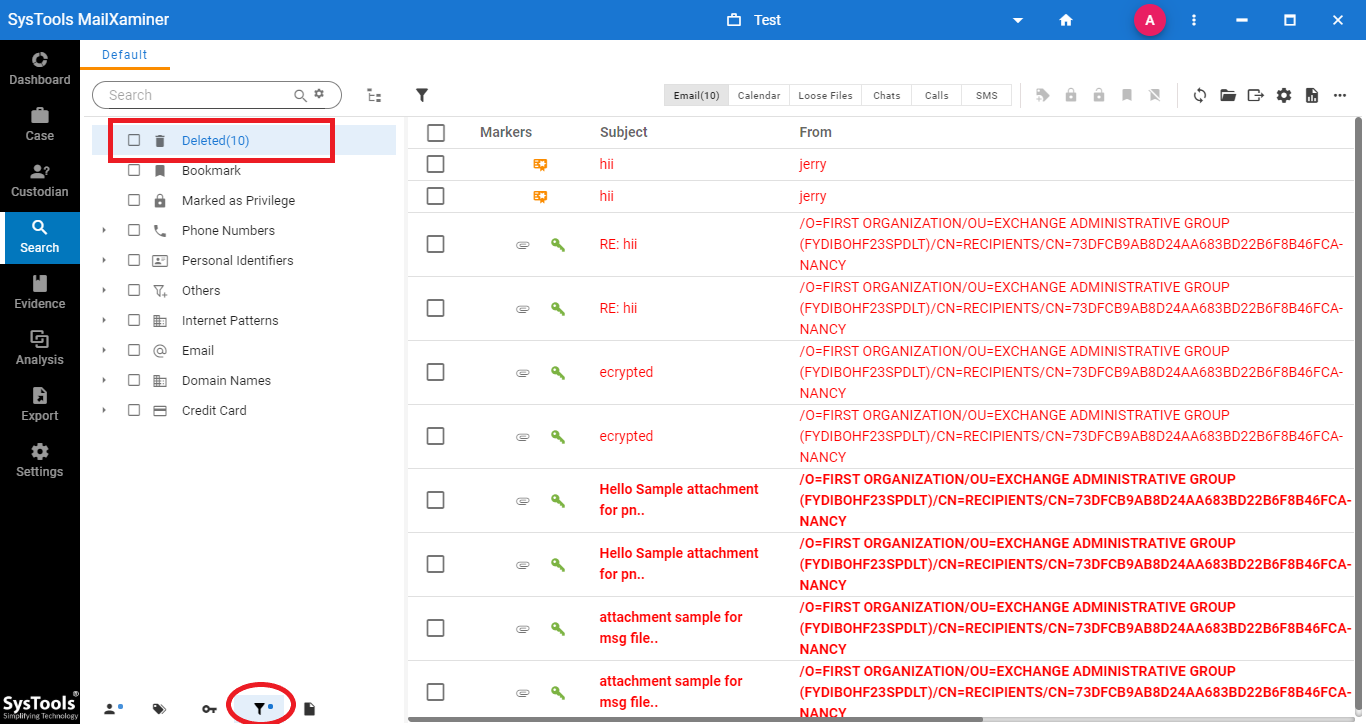This screenshot has height=724, width=1366.
Task: Tick the Deleted(10) checkbox
Action: 134,141
